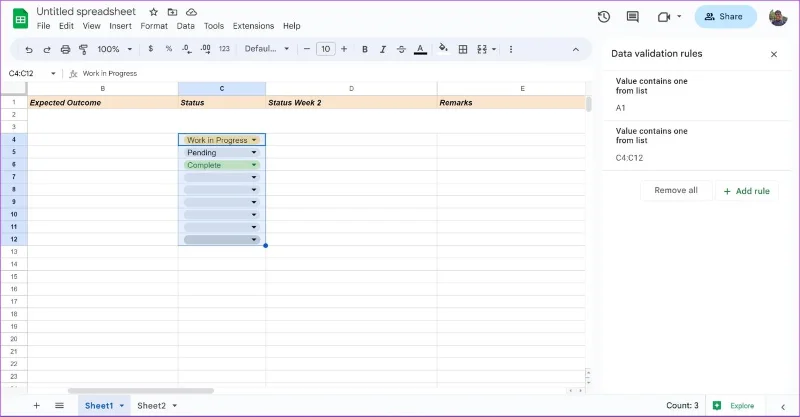Click the Print icon
800x417 pixels.
tap(65, 49)
